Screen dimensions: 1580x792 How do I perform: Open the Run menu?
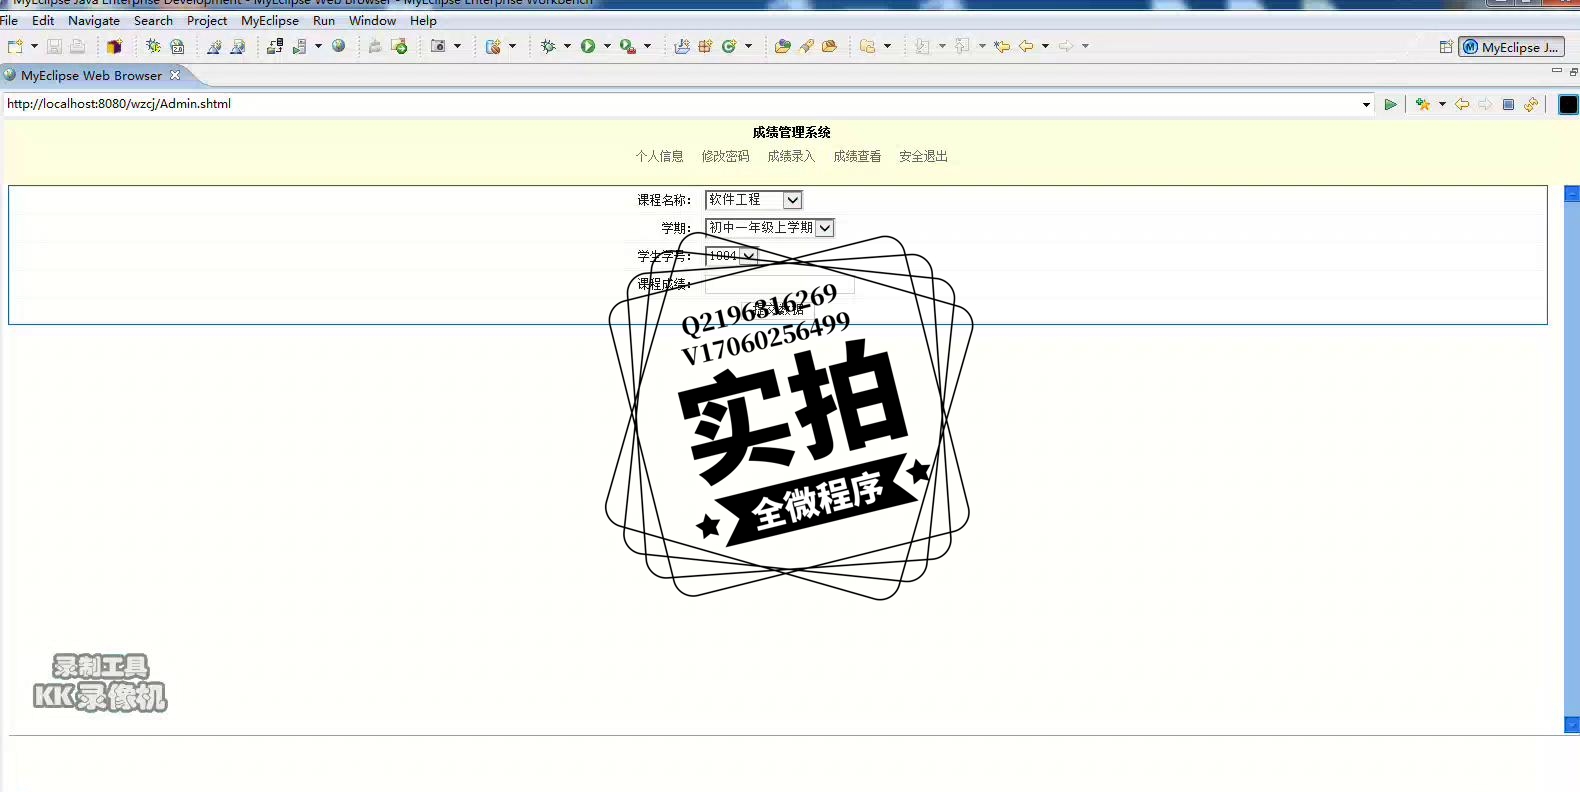pos(324,20)
